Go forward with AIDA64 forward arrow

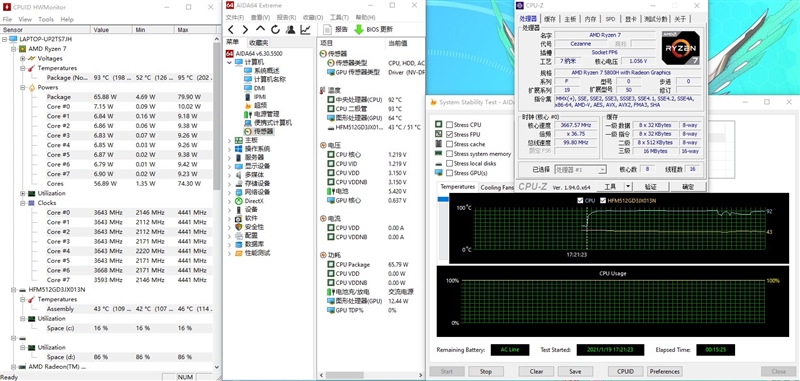tap(245, 30)
